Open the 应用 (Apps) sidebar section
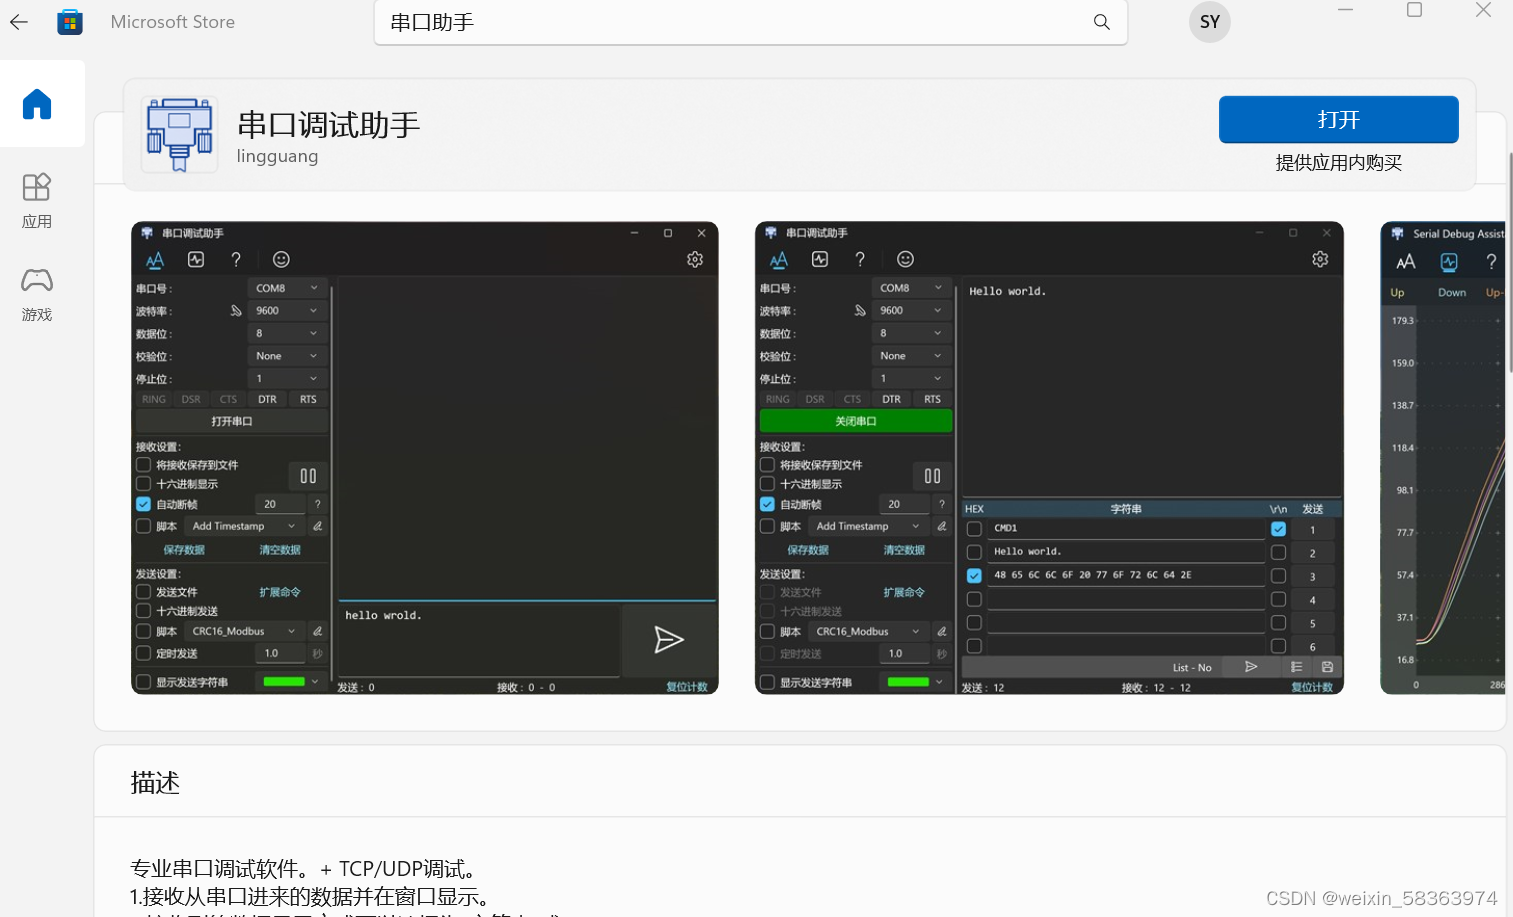The width and height of the screenshot is (1513, 917). (x=37, y=201)
